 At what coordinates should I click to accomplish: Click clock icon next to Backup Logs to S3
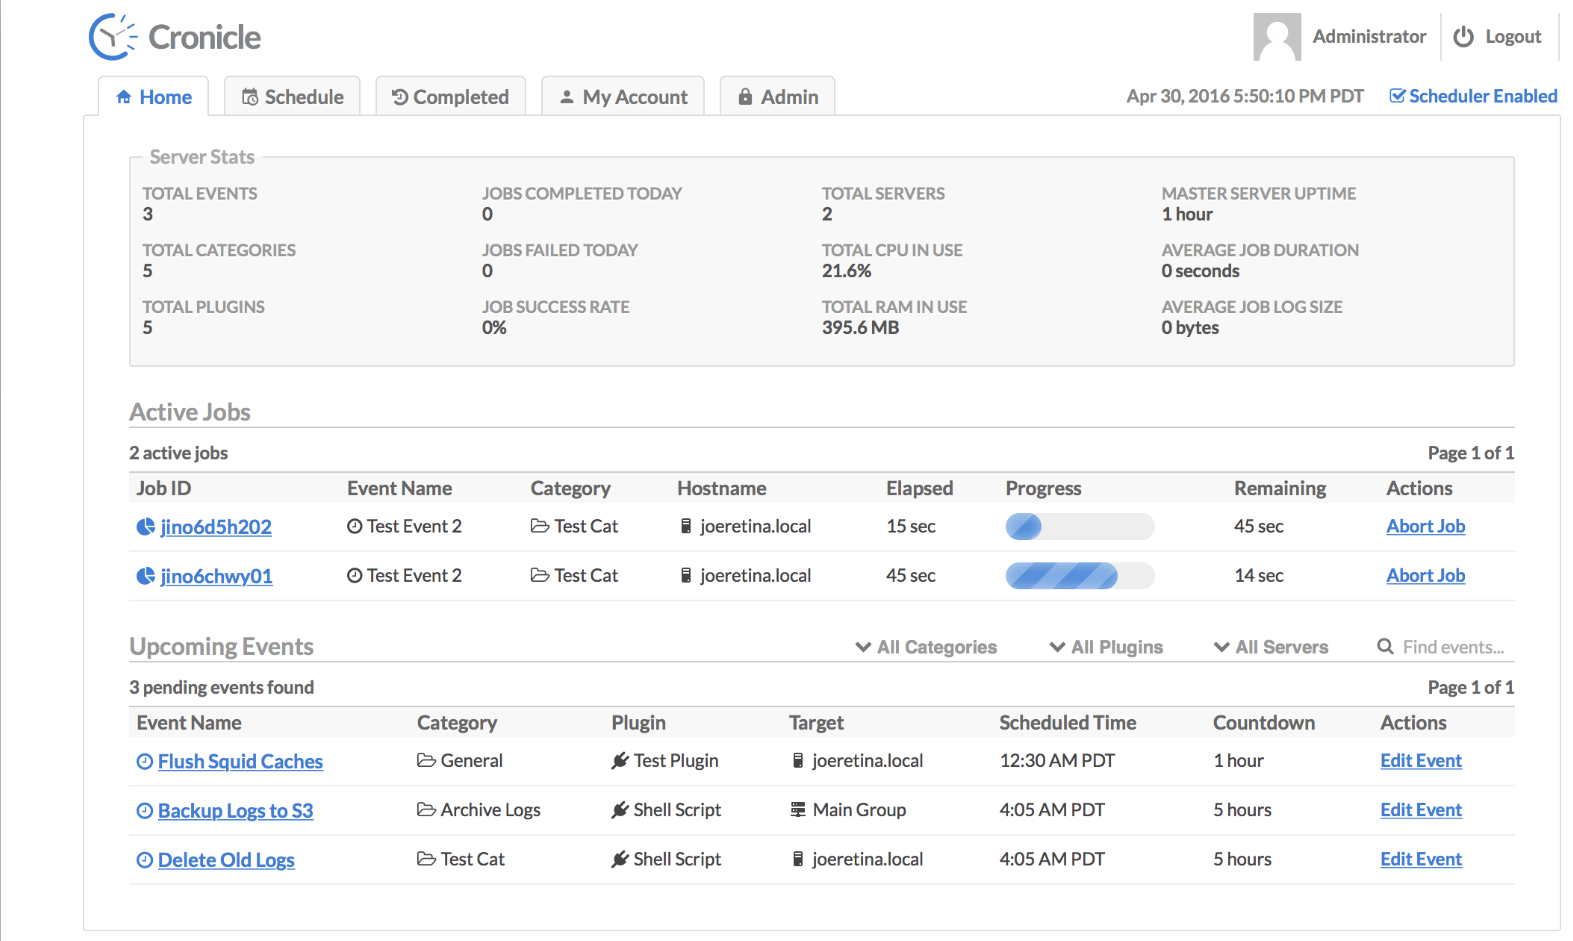[x=145, y=811]
